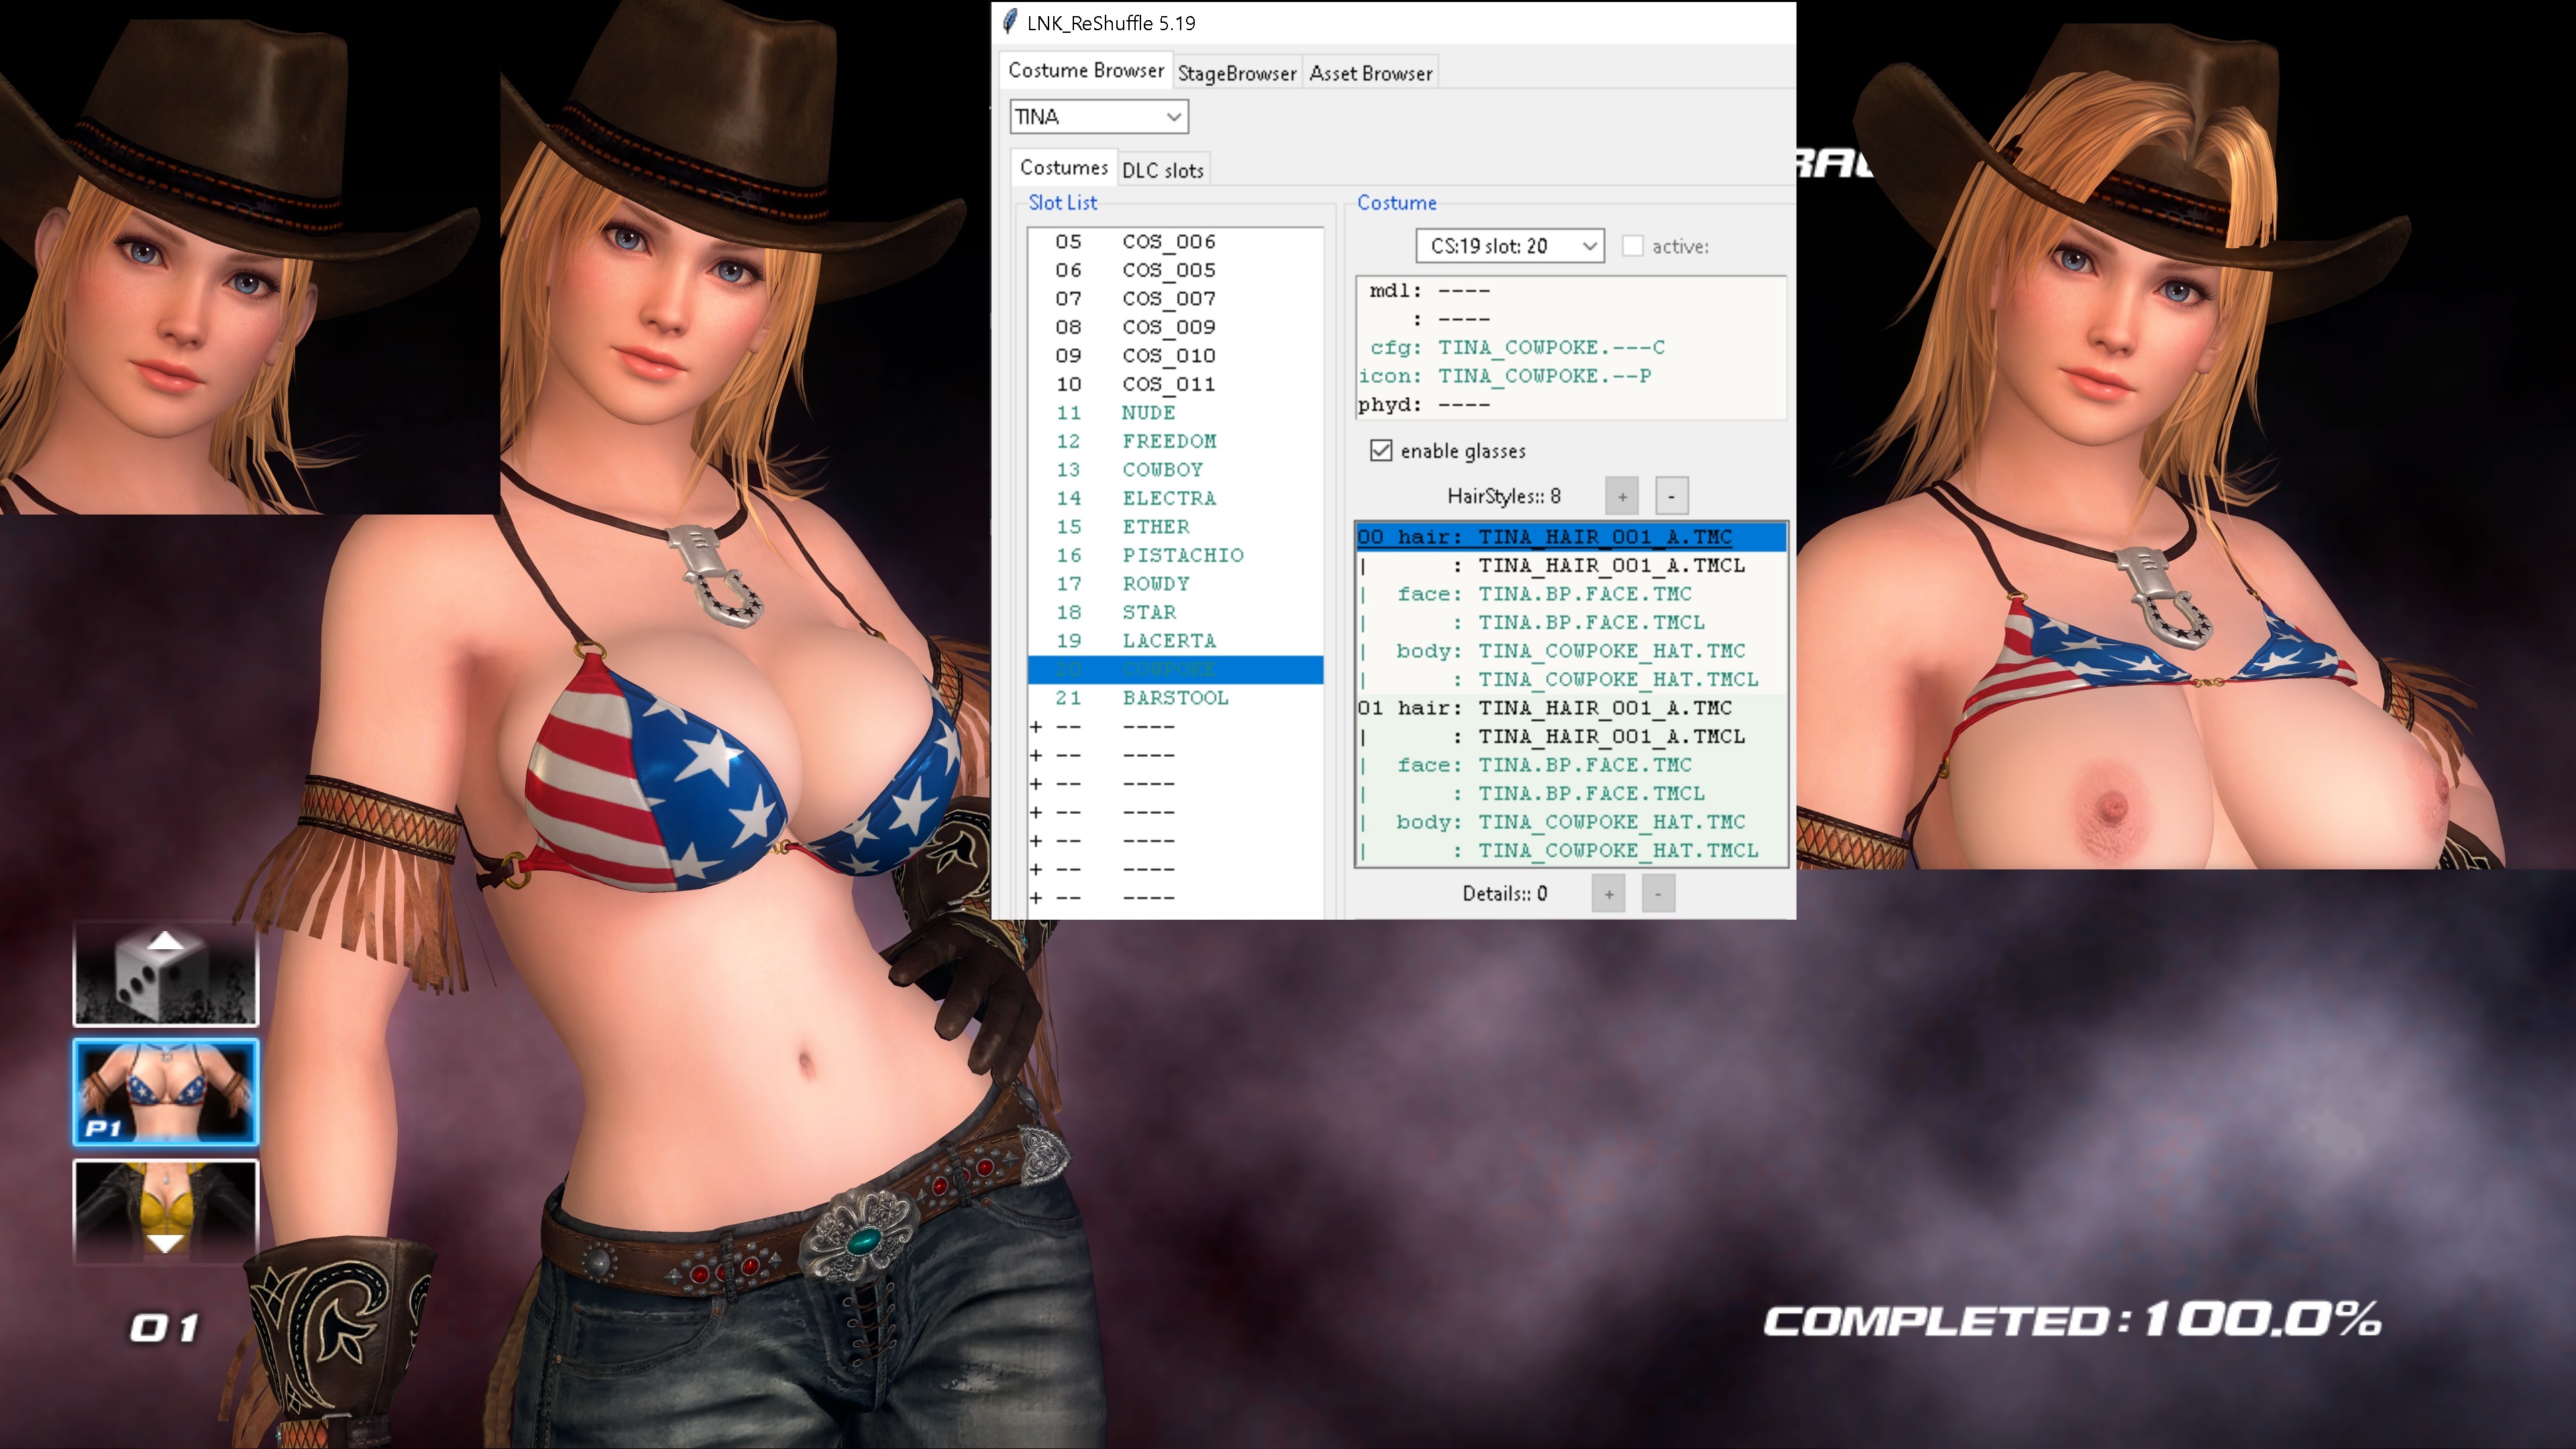Expand the first empty slot plus marker
The height and width of the screenshot is (1449, 2576).
click(1036, 727)
